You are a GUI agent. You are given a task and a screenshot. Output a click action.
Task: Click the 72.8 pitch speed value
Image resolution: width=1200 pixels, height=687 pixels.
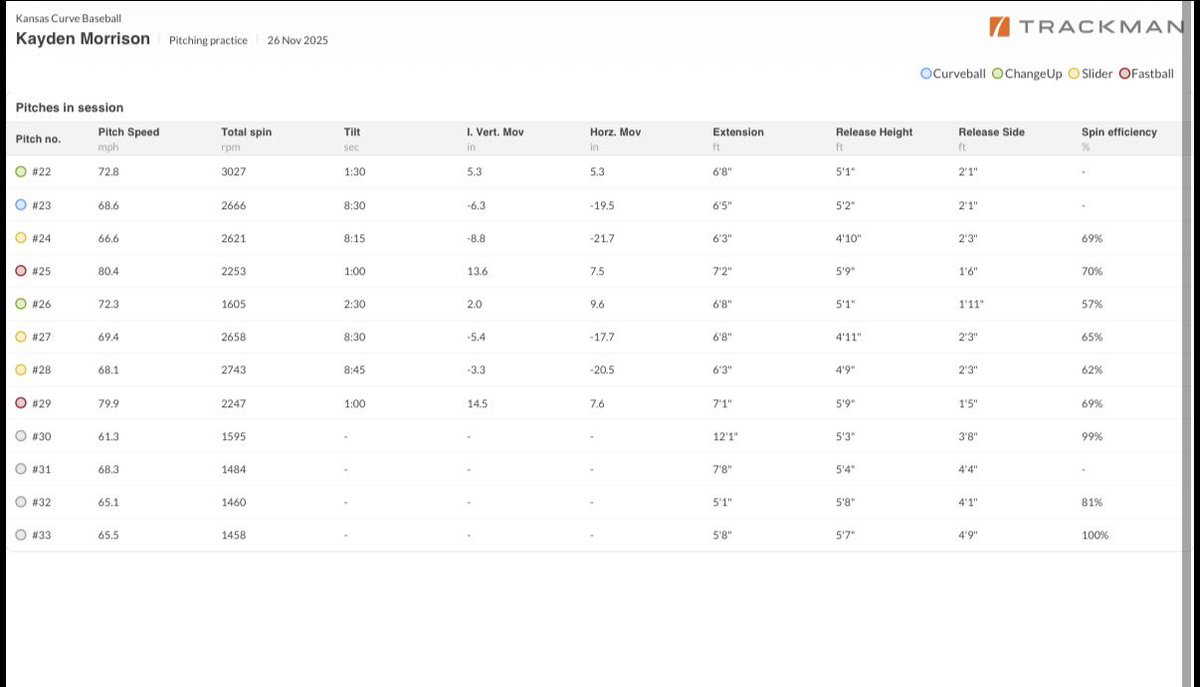pyautogui.click(x=108, y=172)
